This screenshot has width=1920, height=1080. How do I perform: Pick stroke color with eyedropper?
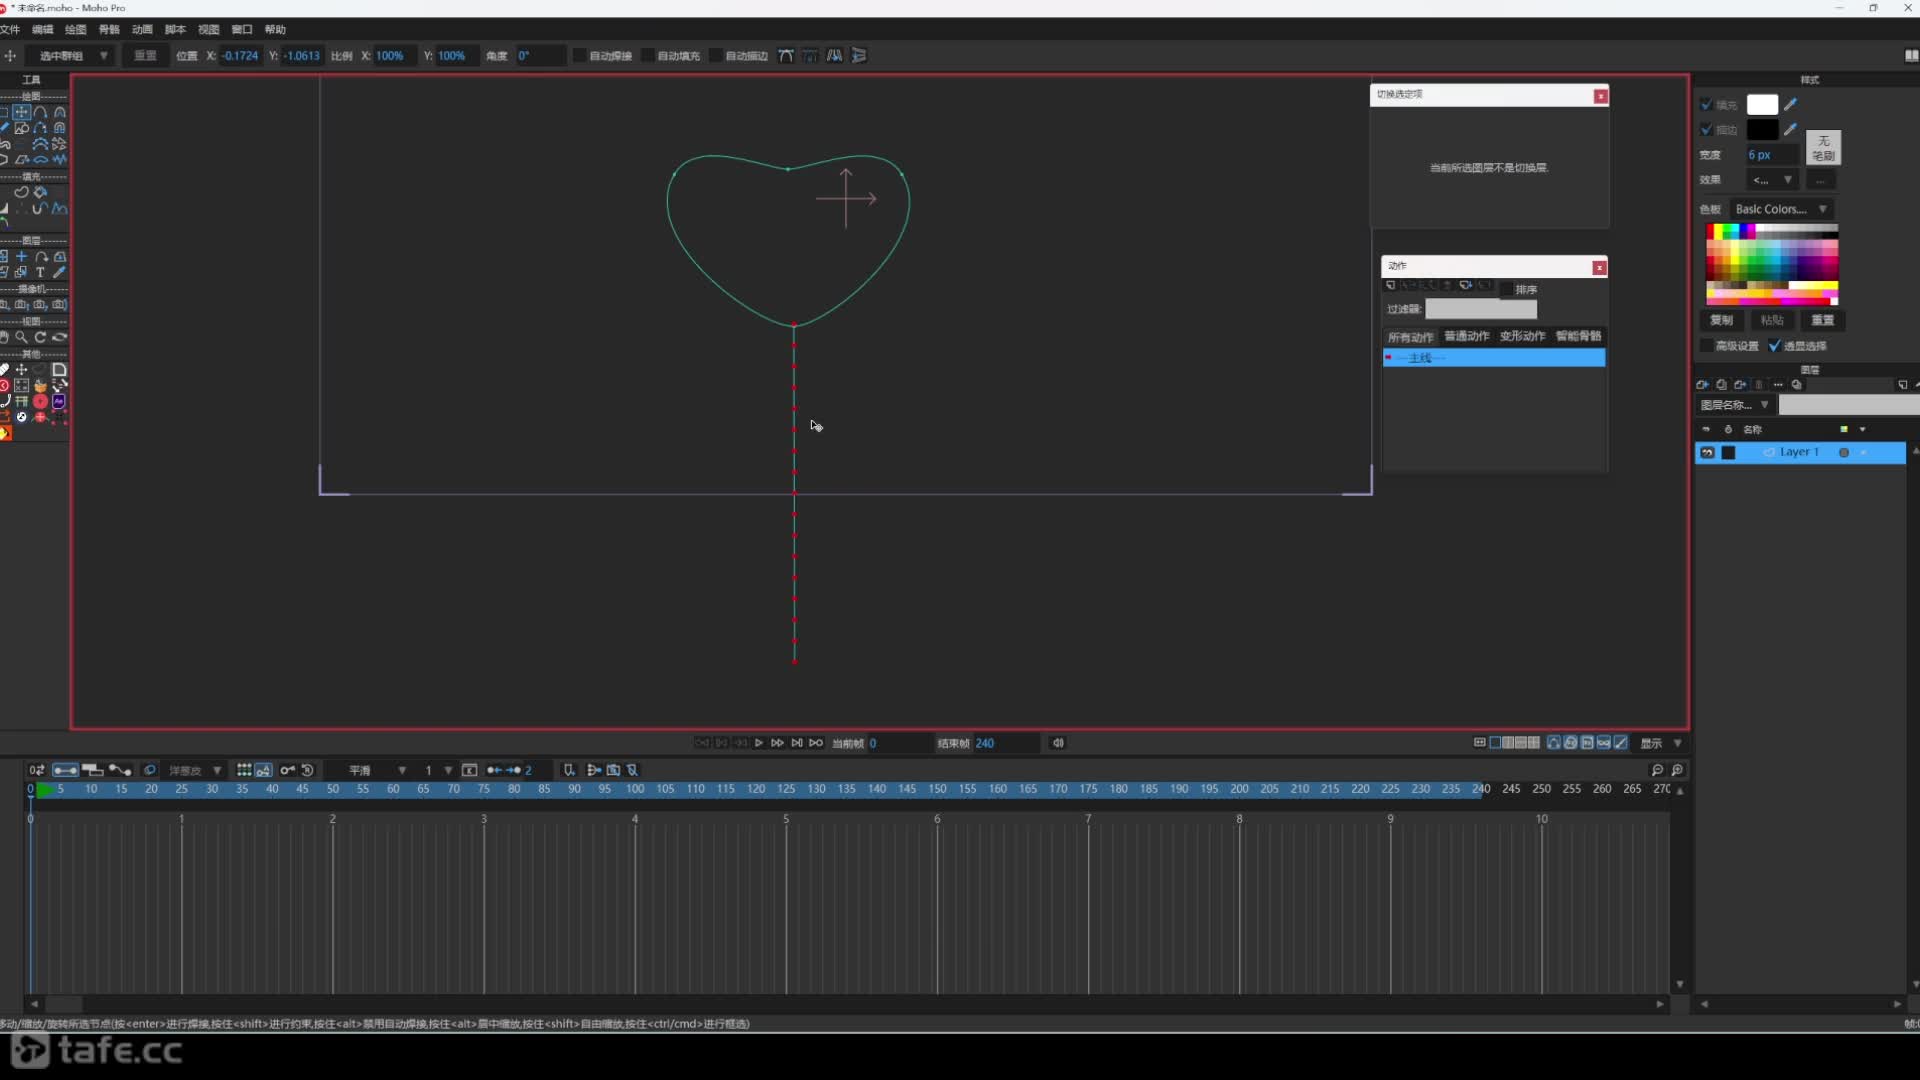[x=1791, y=129]
